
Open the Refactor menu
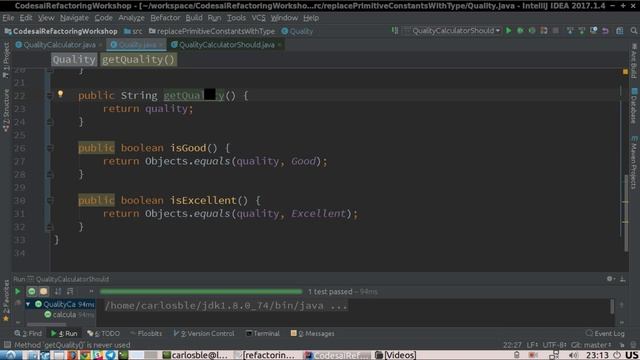tap(165, 18)
